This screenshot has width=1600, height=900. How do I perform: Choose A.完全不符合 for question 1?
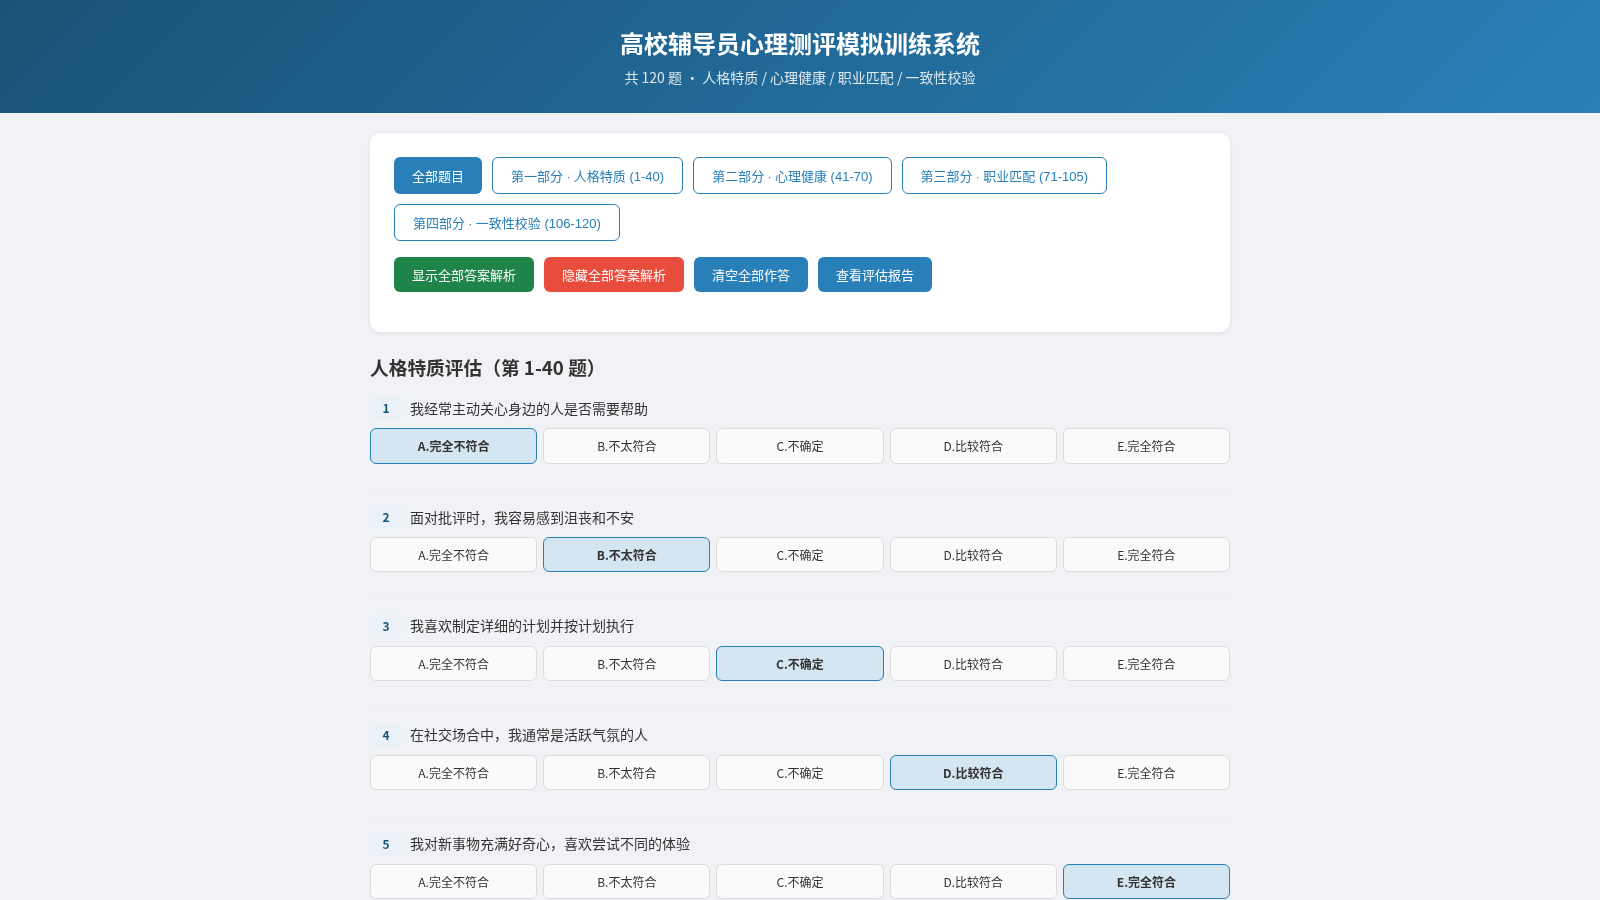(453, 446)
